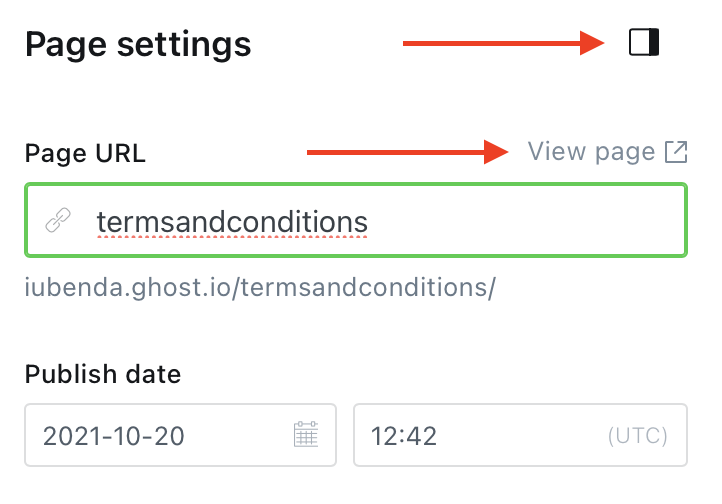Open the calendar icon in the date field
722x504 pixels.
(x=305, y=435)
